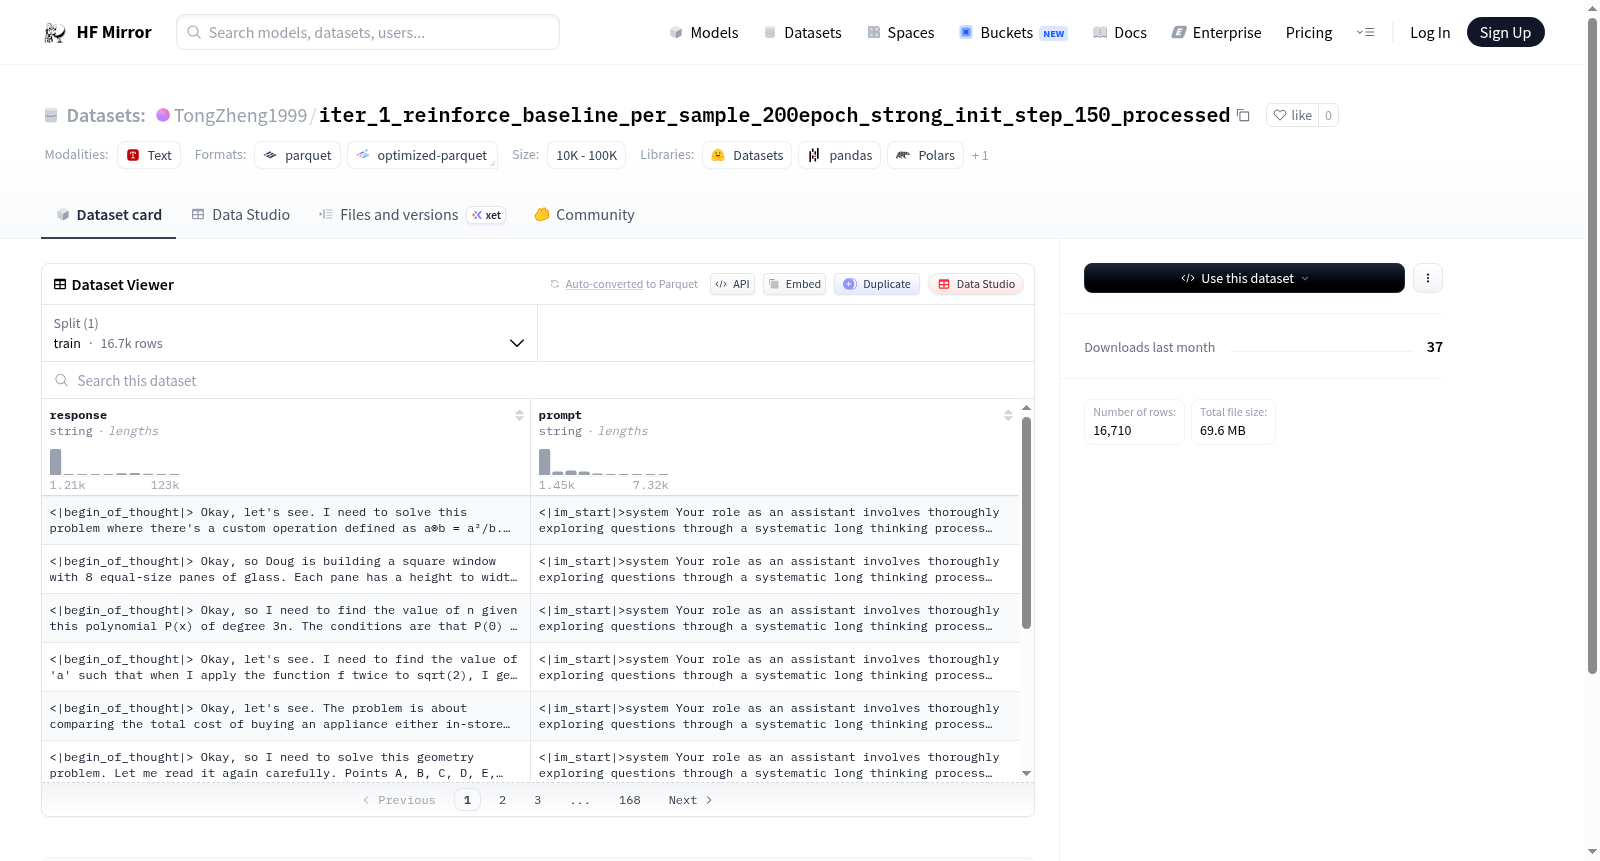Click the search magnifier icon in the navbar
The width and height of the screenshot is (1600, 861).
click(x=194, y=32)
